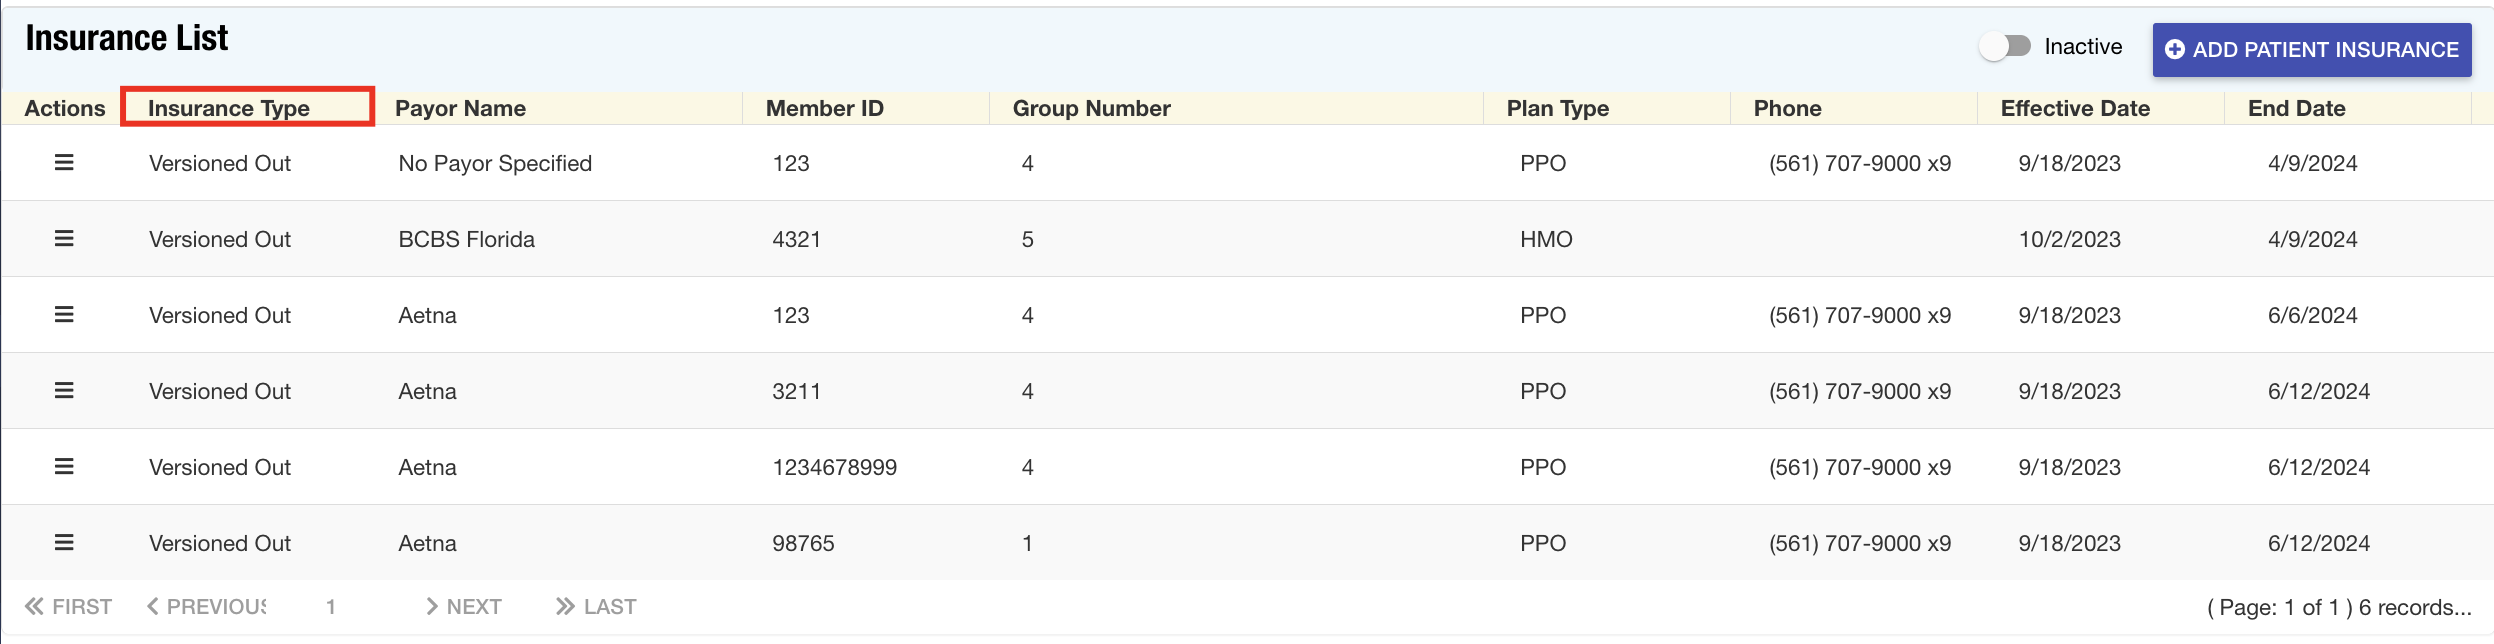Viewport: 2494px width, 644px height.
Task: Go to Previous page
Action: tap(207, 607)
